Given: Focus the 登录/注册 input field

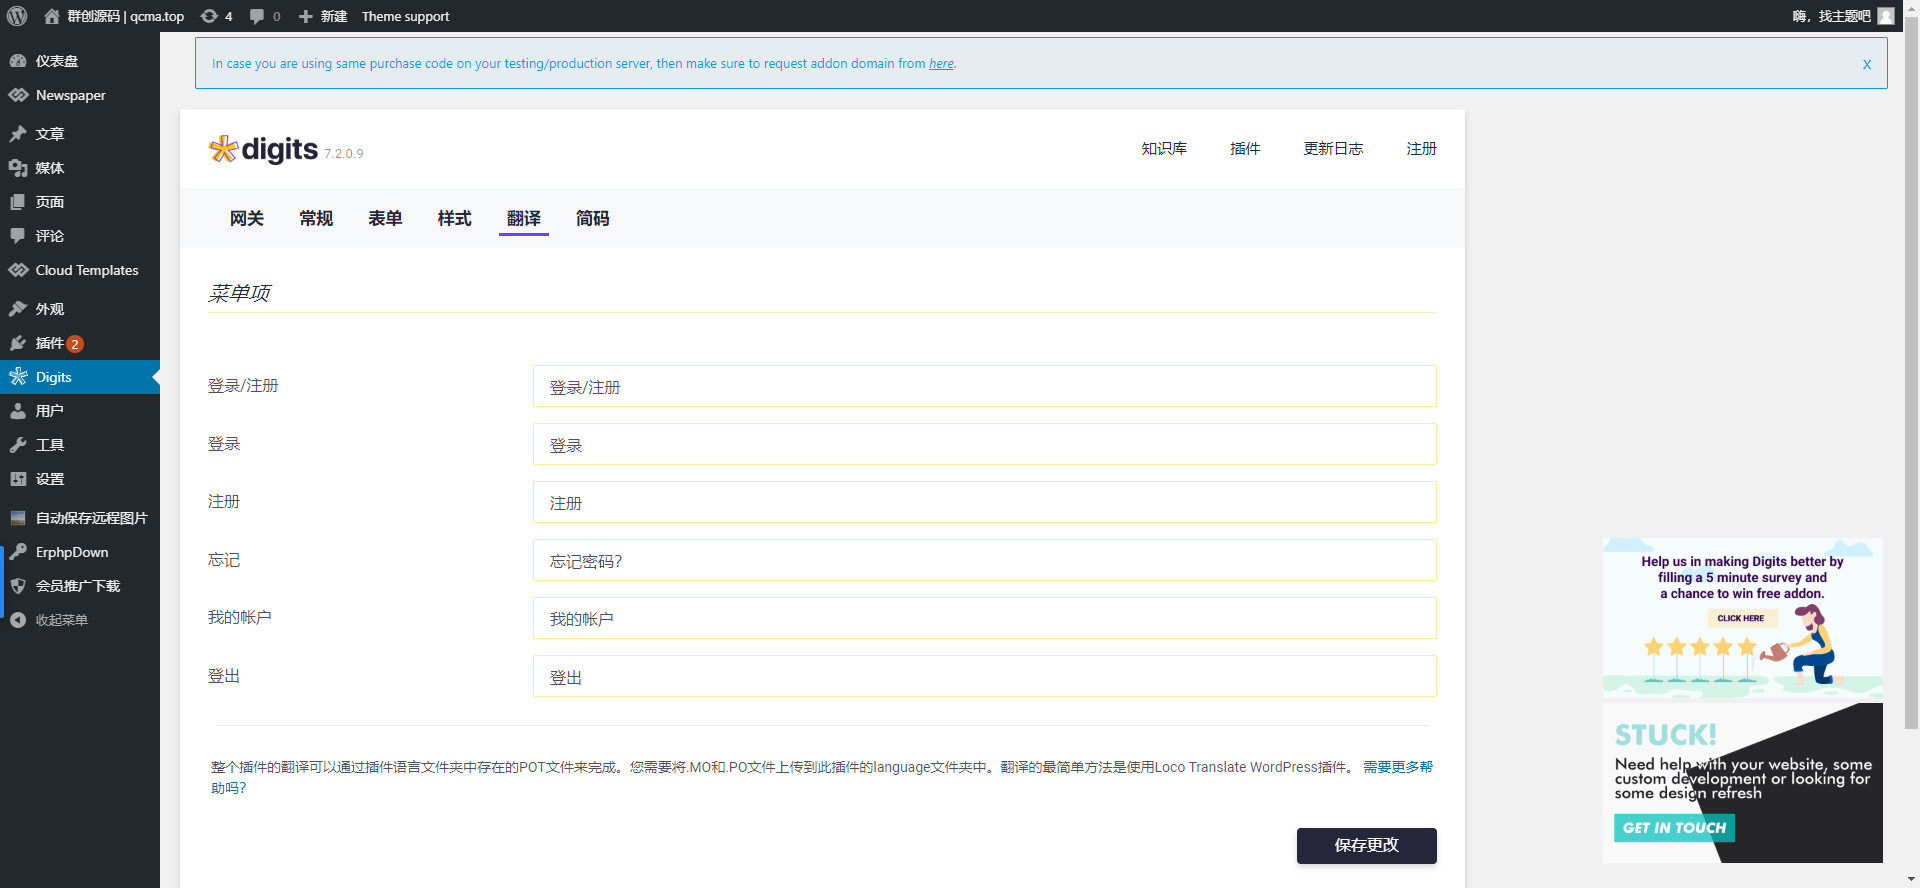Looking at the screenshot, I should [985, 386].
